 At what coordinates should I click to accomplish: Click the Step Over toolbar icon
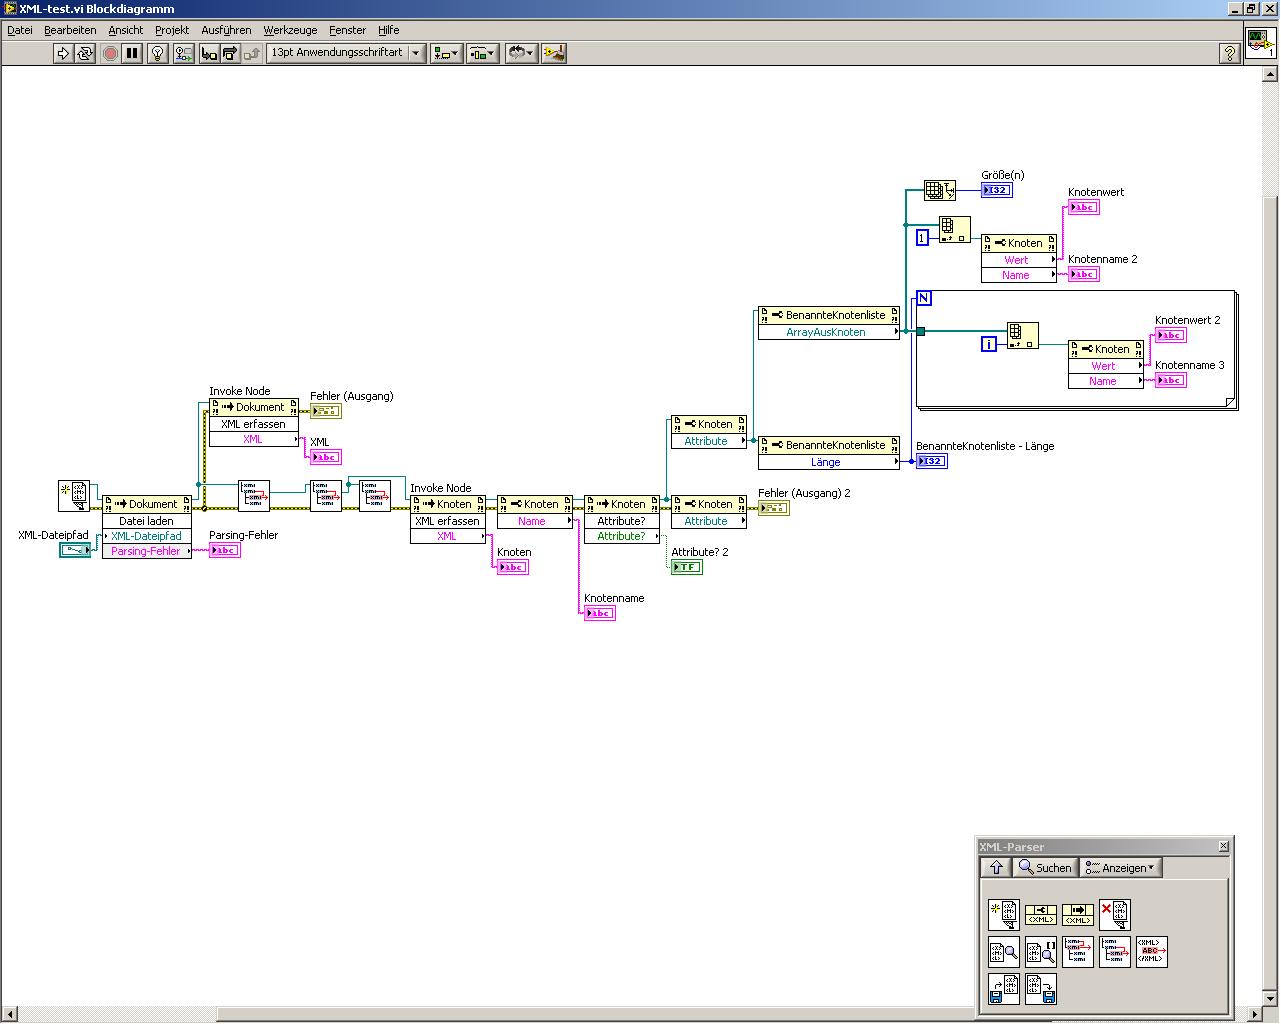pyautogui.click(x=230, y=53)
